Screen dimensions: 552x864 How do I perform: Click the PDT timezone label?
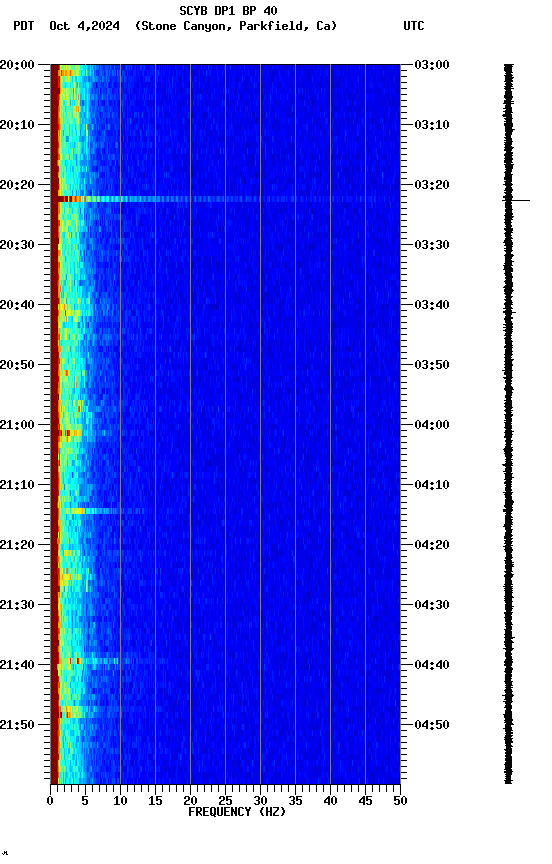coord(24,26)
